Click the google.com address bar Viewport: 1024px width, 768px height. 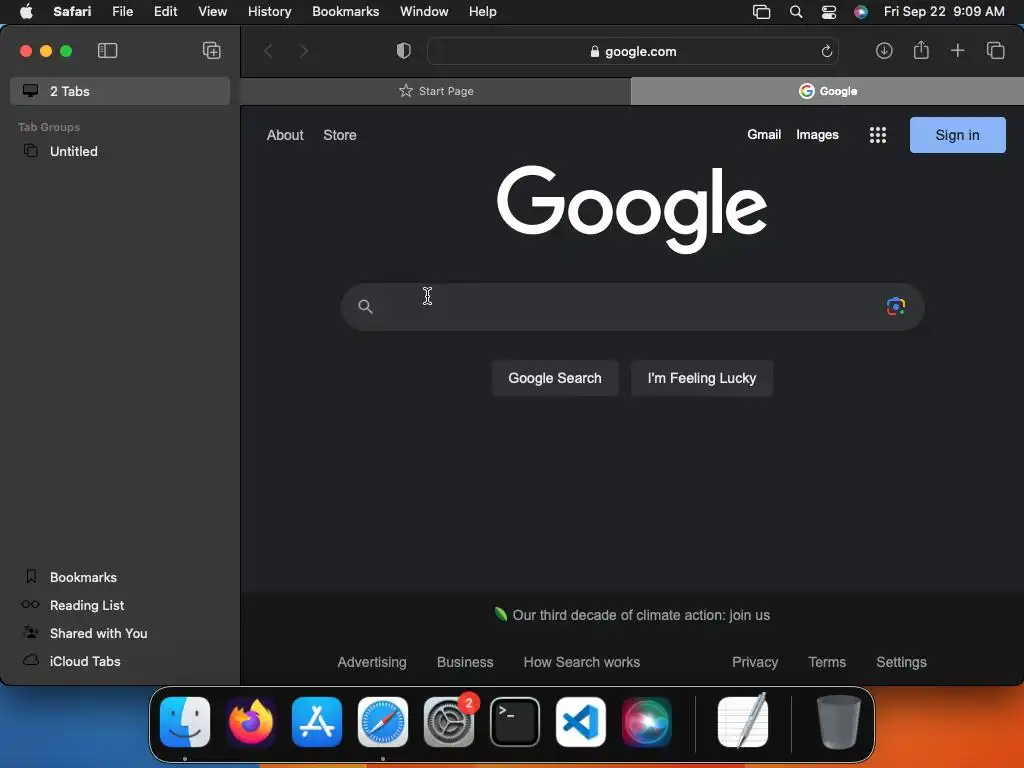point(632,51)
